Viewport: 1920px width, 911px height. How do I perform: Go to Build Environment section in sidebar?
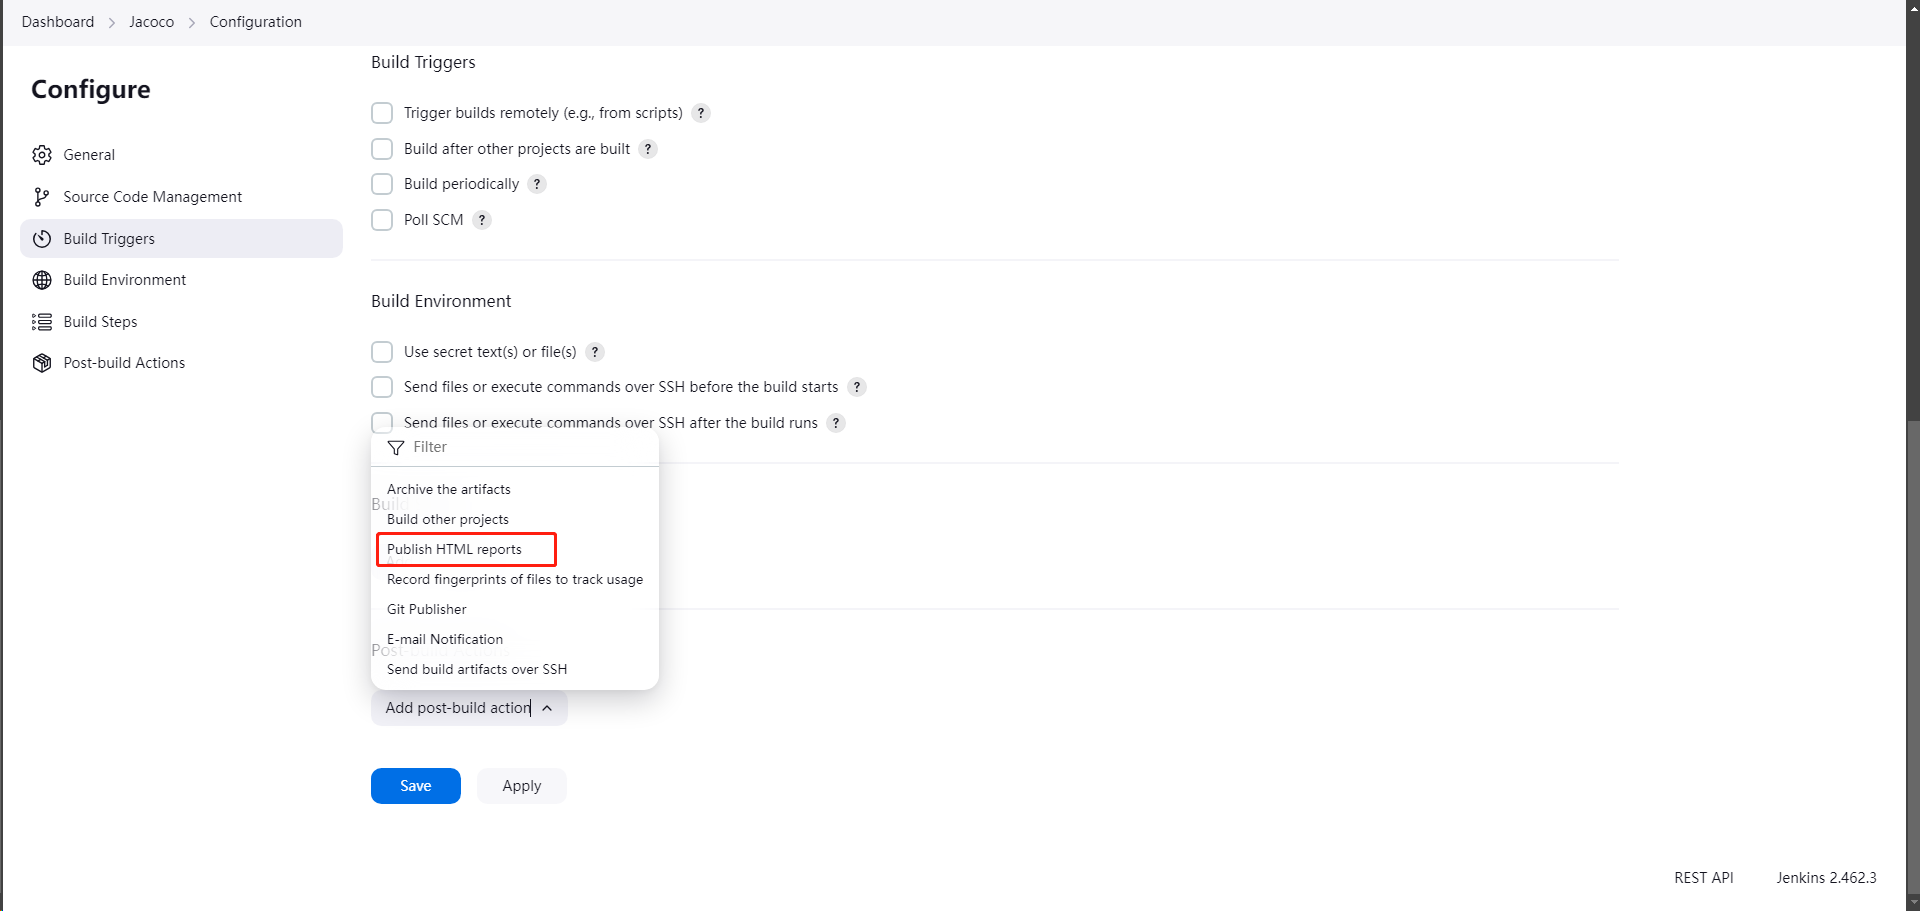pyautogui.click(x=181, y=280)
